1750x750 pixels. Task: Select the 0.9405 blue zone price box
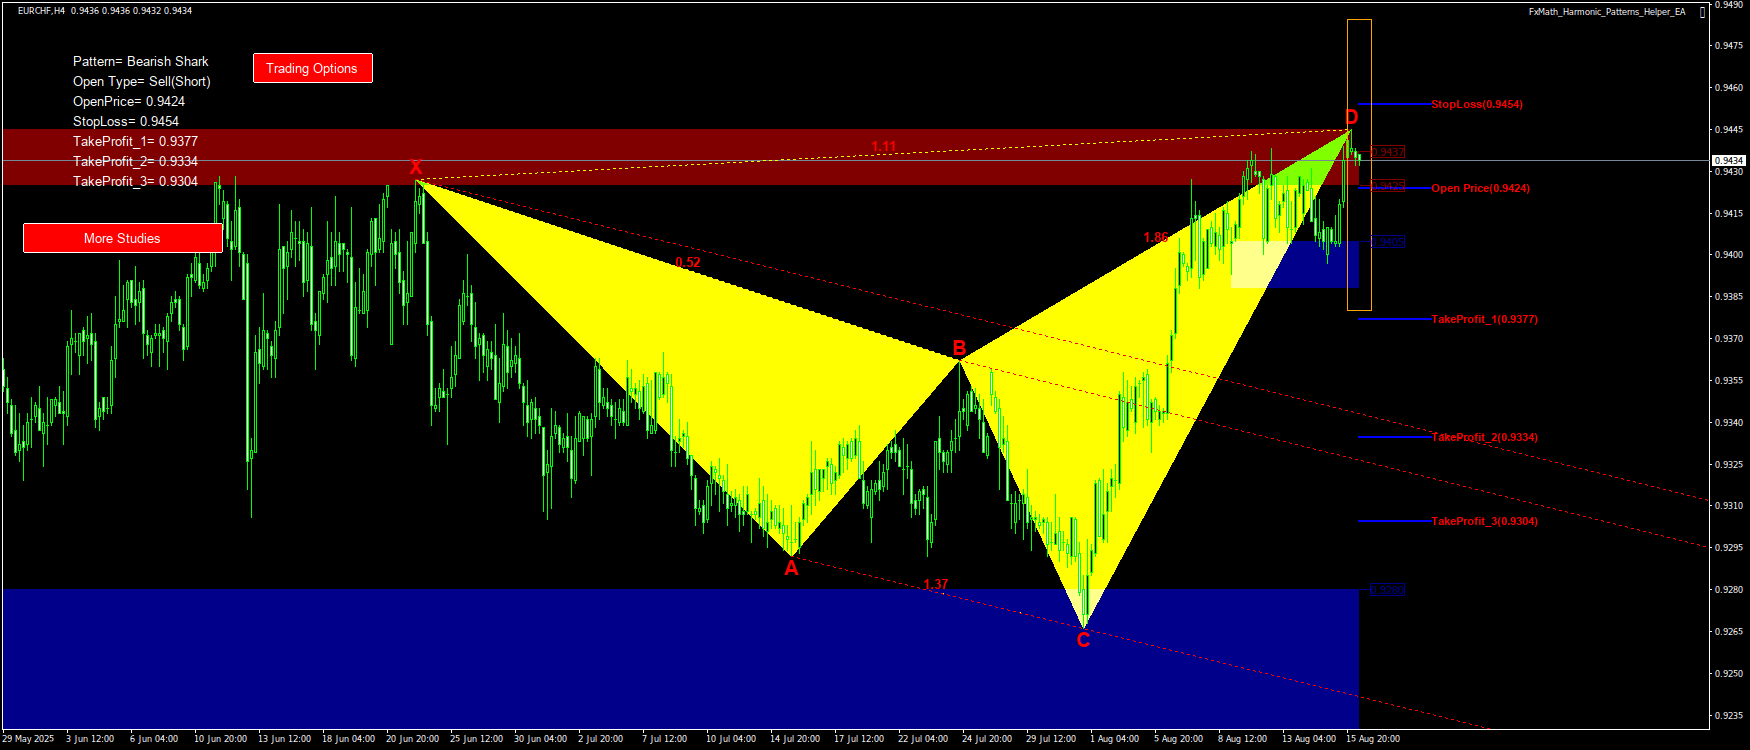pos(1387,242)
